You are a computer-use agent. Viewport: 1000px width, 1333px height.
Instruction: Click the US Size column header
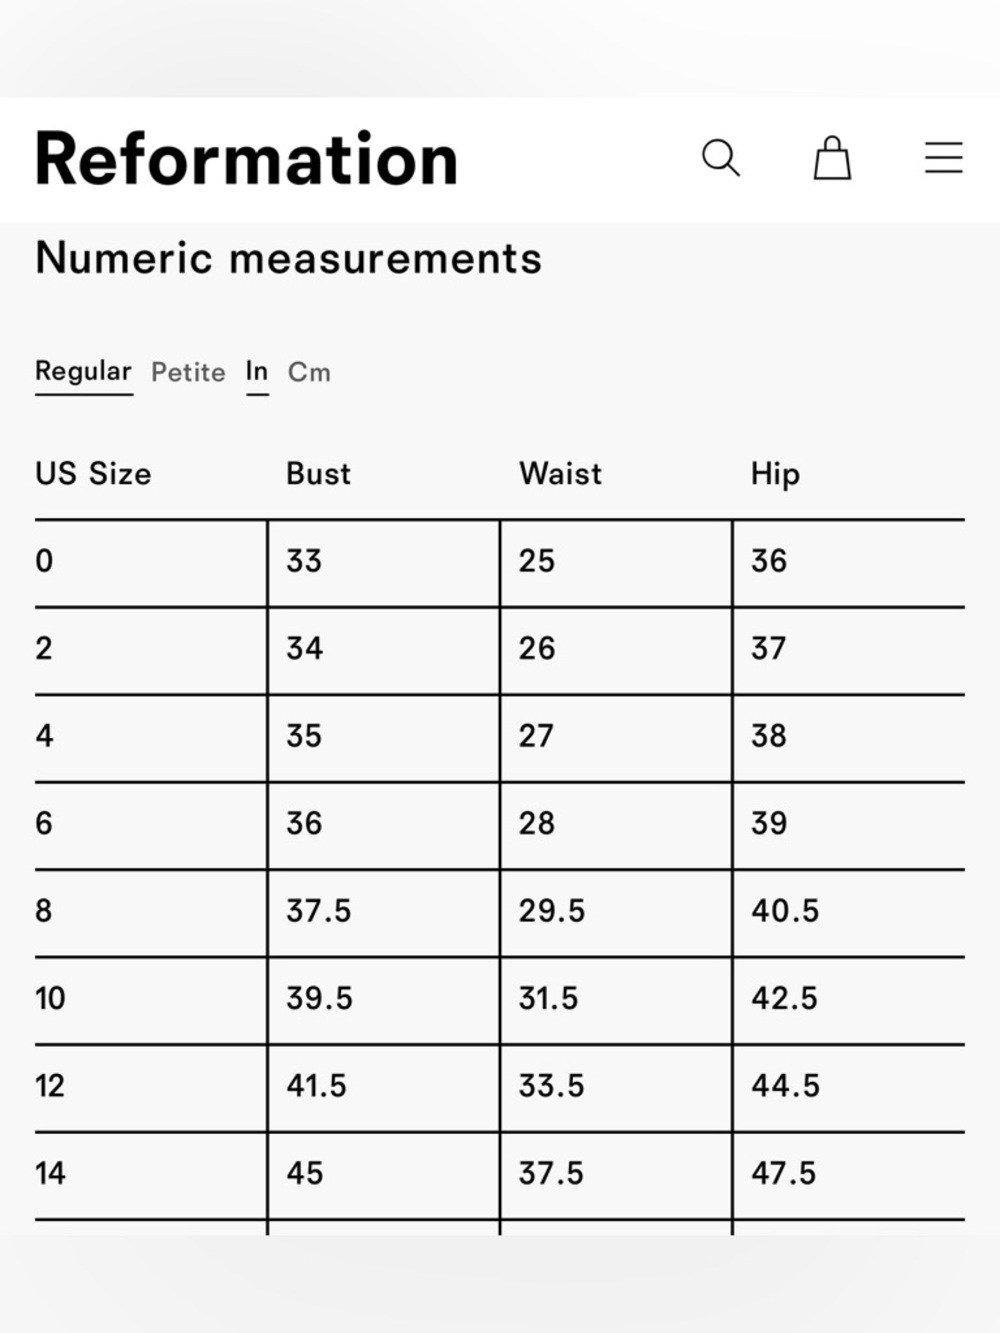coord(93,473)
